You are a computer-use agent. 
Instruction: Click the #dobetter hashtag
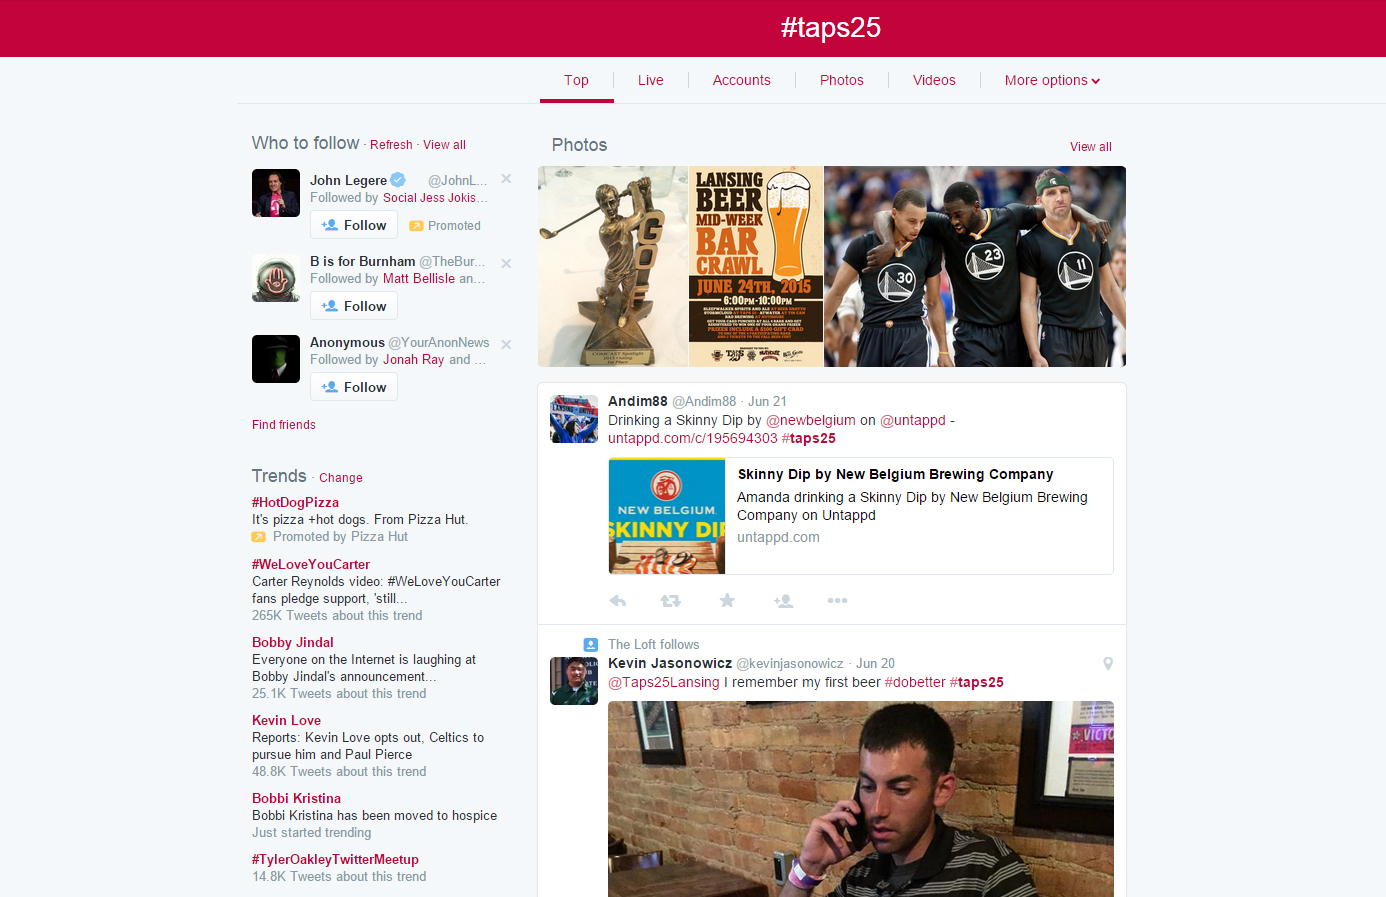tap(915, 682)
